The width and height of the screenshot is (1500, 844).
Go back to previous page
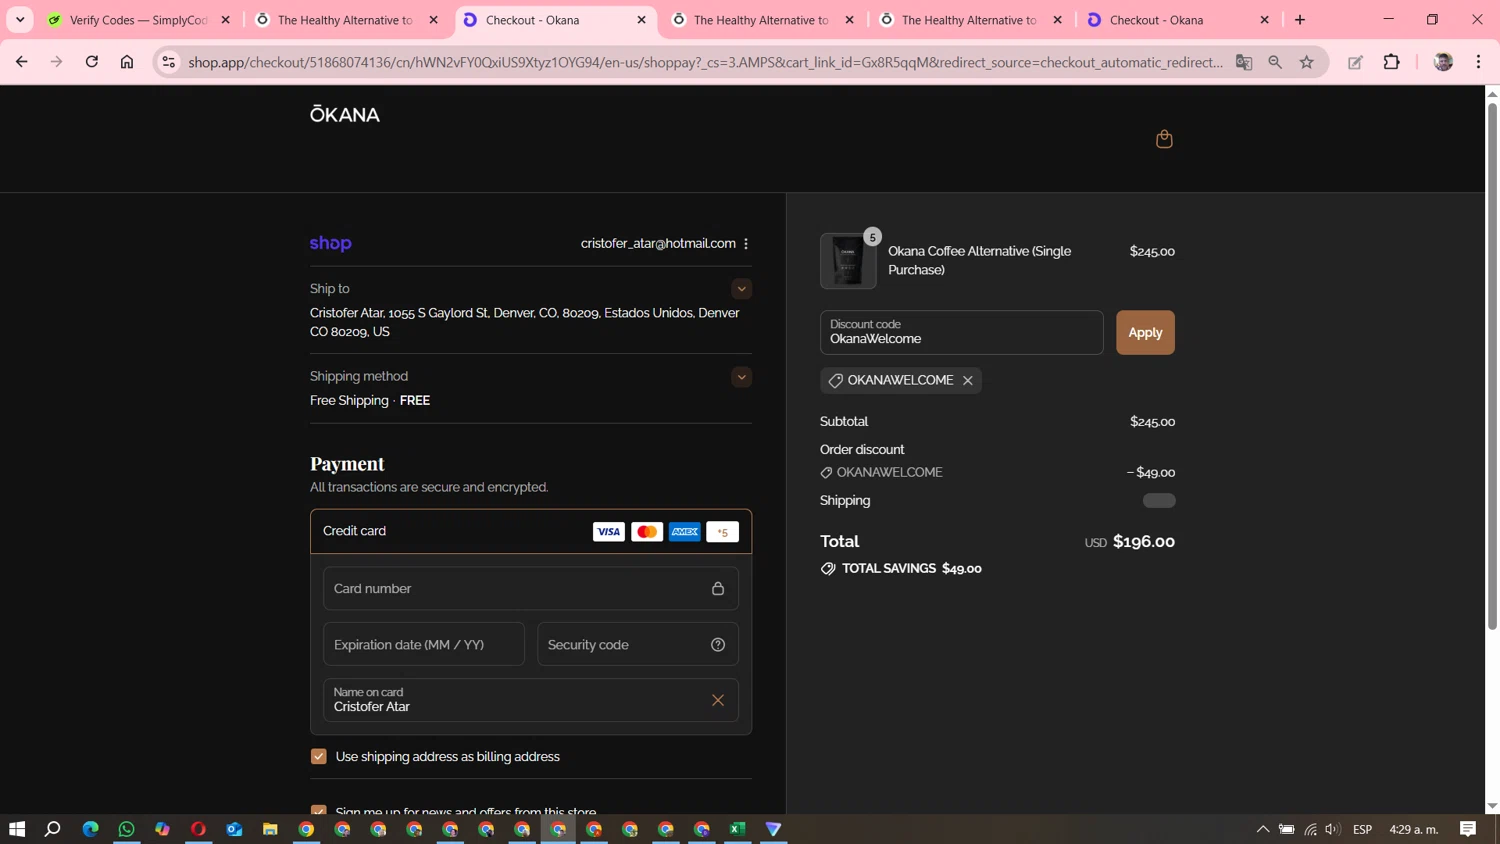(21, 62)
